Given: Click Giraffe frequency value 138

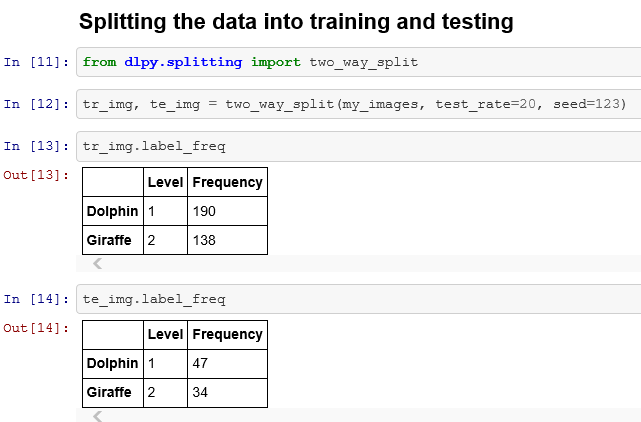Looking at the screenshot, I should pos(204,240).
